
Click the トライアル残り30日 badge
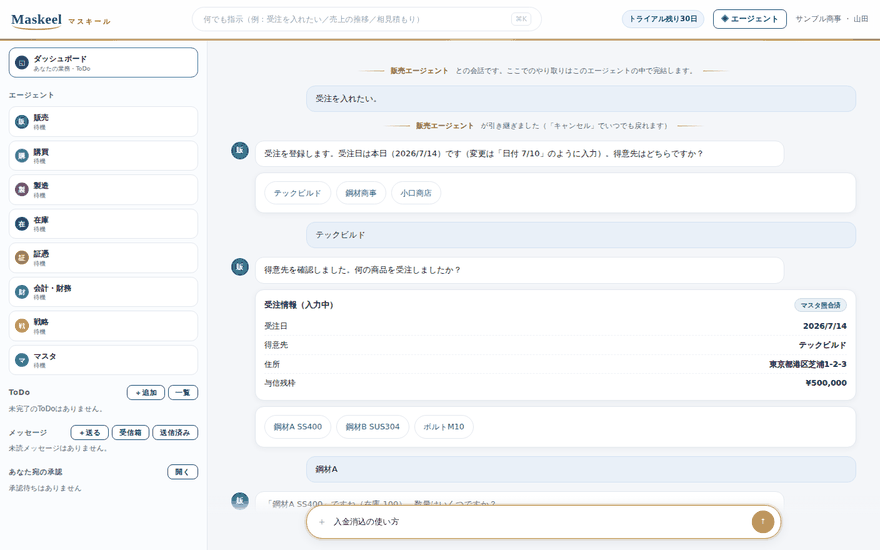pyautogui.click(x=663, y=19)
